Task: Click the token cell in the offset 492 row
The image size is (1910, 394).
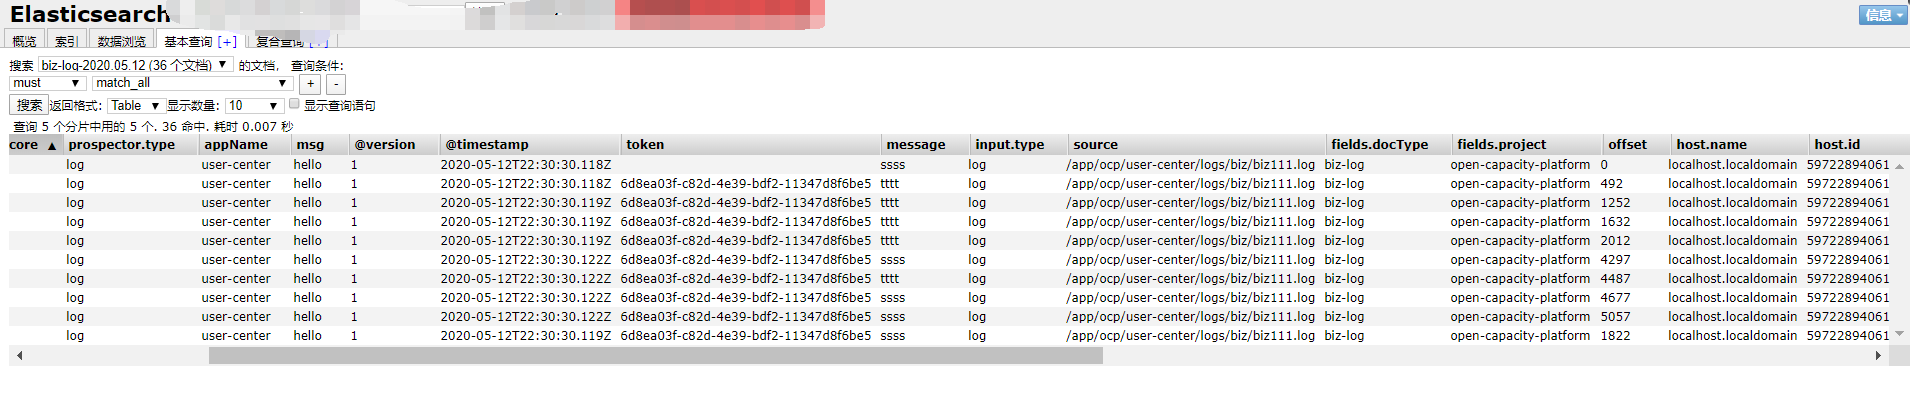Action: point(746,184)
